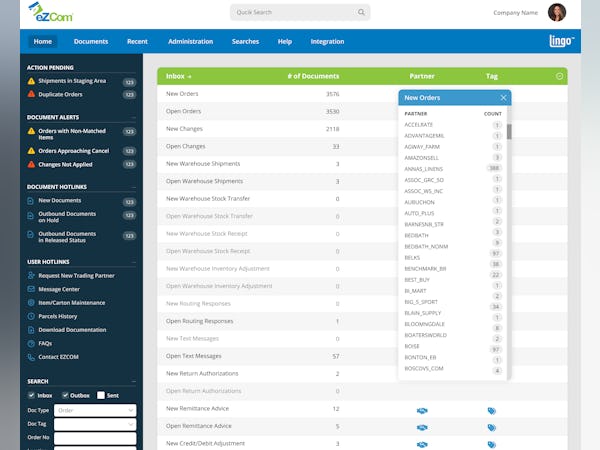Toggle the Outbox search checkbox

point(65,395)
